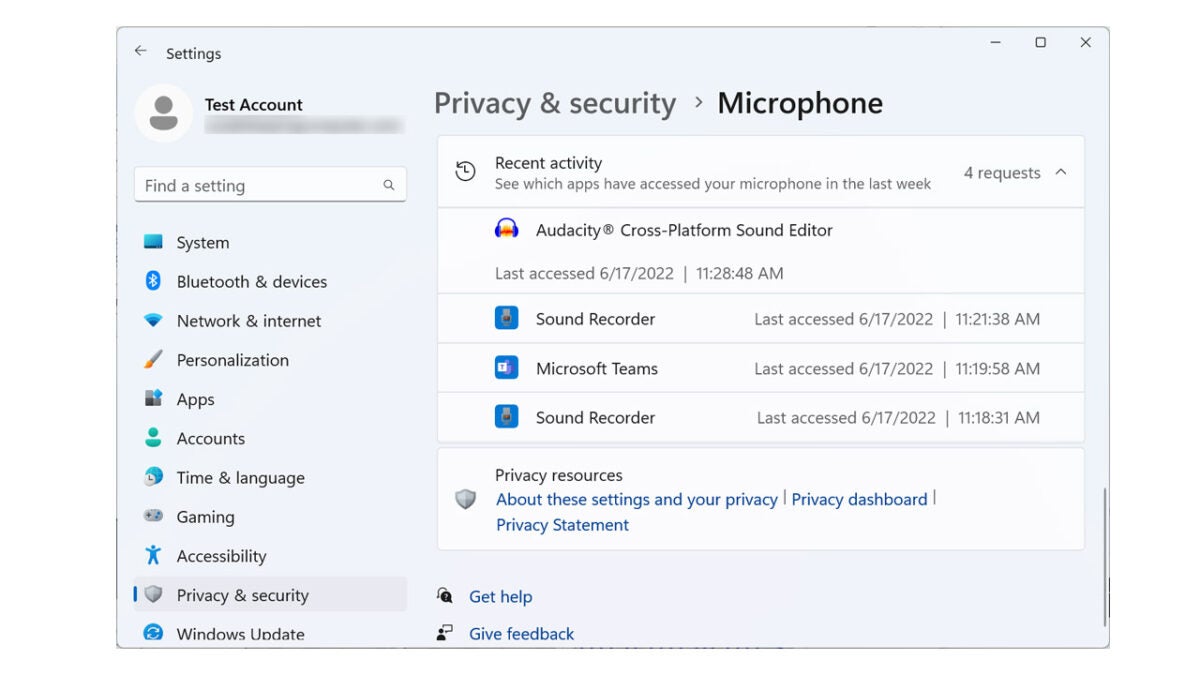Select Personalization in the sidebar
The image size is (1200, 675).
pyautogui.click(x=270, y=360)
